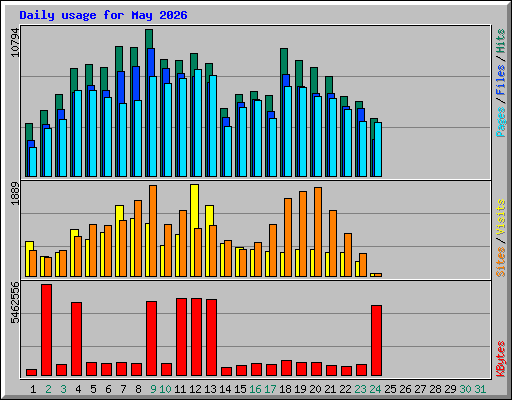Select day label 27 on the x-axis
The height and width of the screenshot is (400, 512).
click(x=420, y=389)
